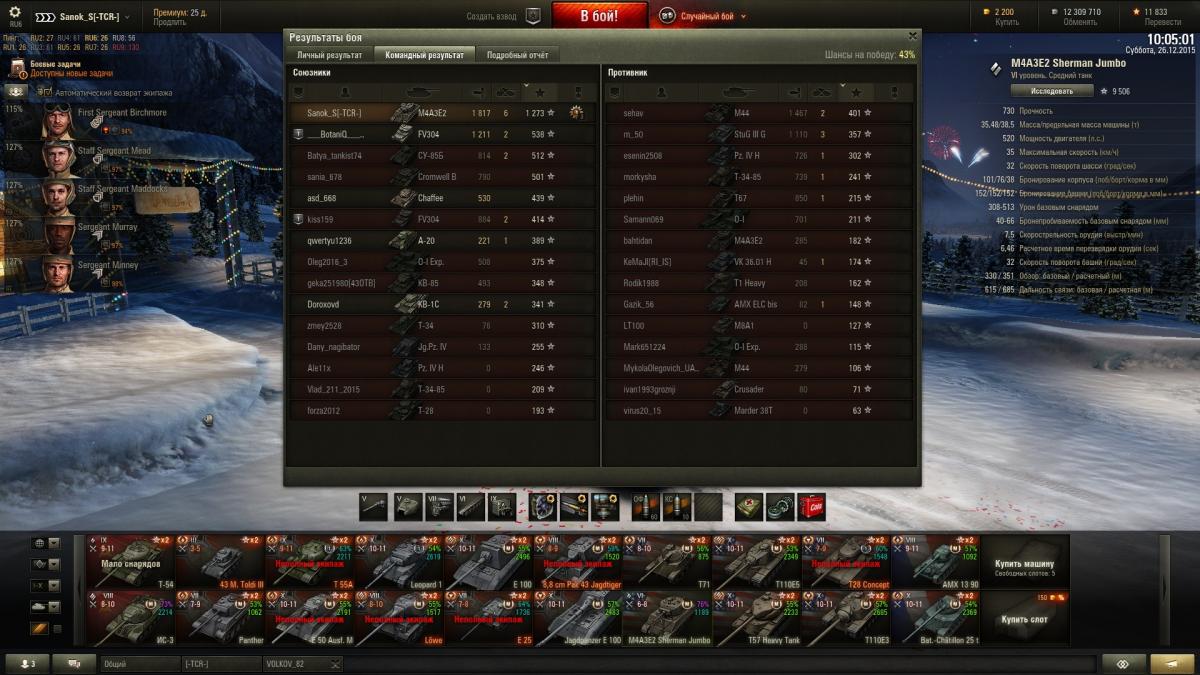Start the battle with В бой! button
The height and width of the screenshot is (675, 1200).
pyautogui.click(x=599, y=16)
